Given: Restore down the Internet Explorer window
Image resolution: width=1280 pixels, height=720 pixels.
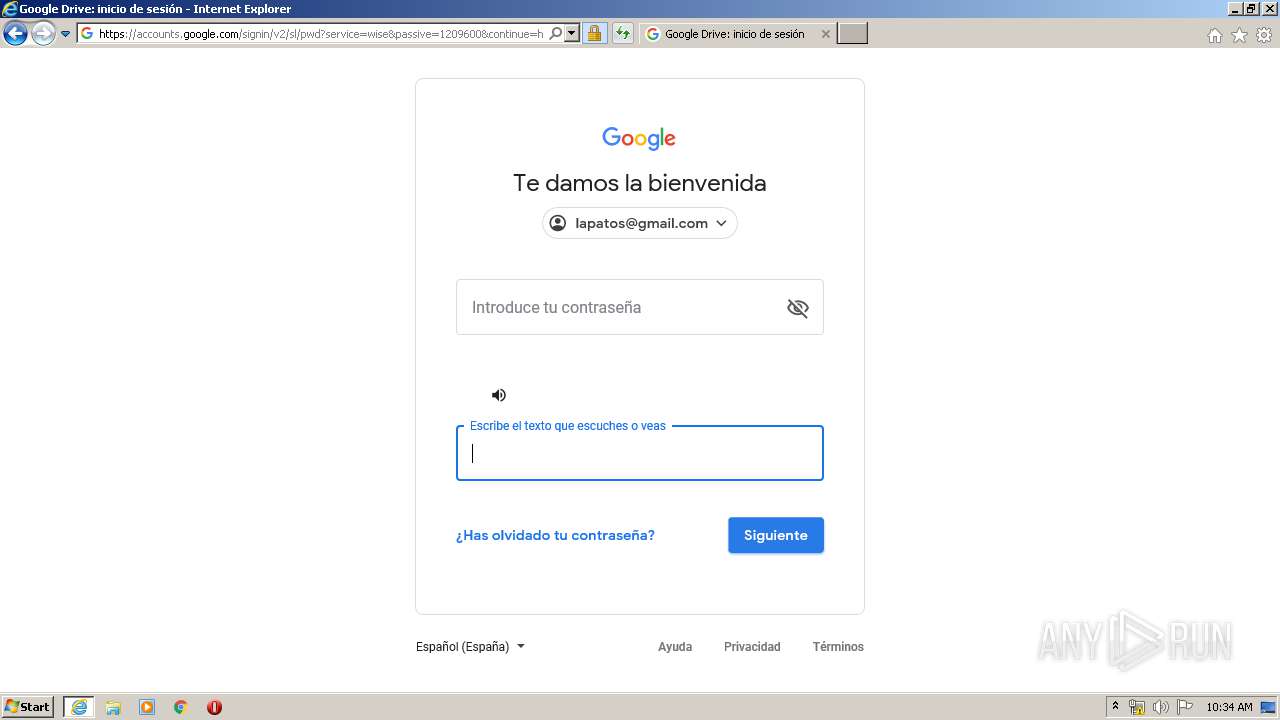Looking at the screenshot, I should [1251, 8].
